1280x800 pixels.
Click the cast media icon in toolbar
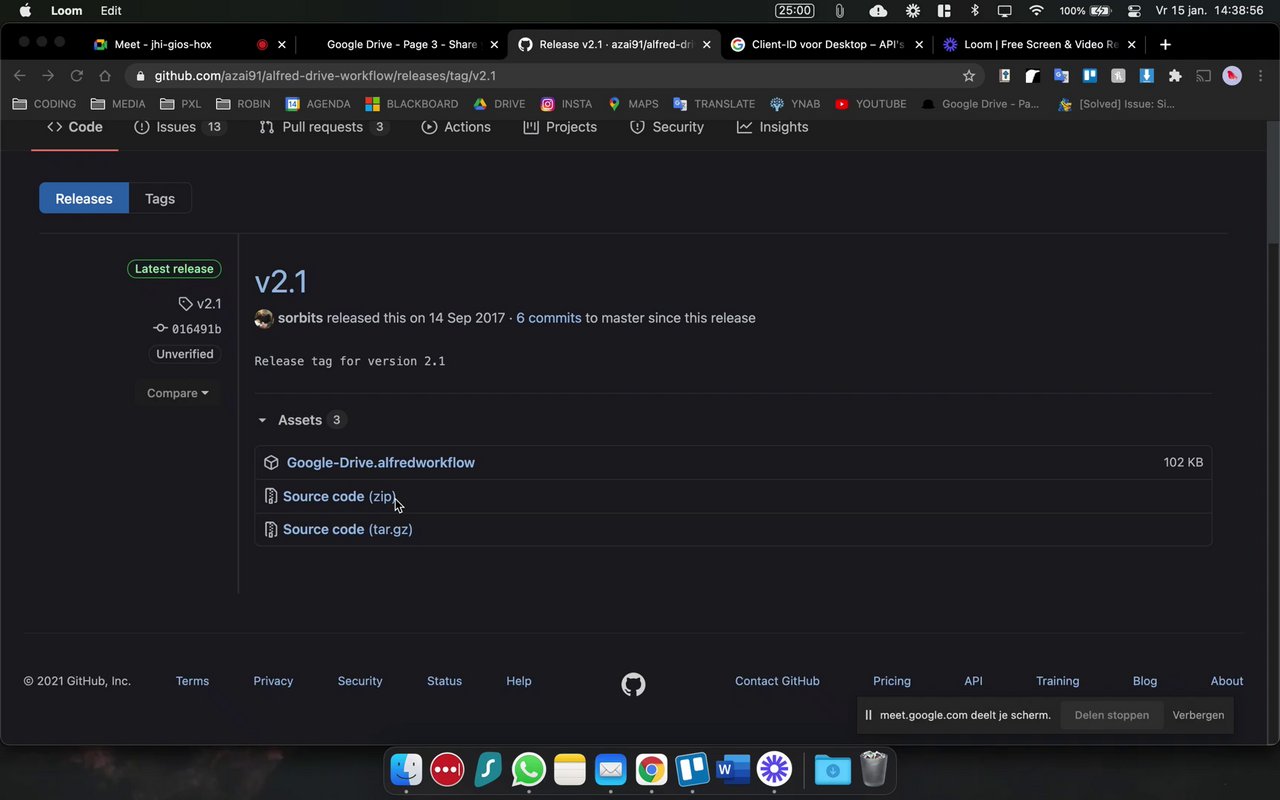coord(1204,76)
